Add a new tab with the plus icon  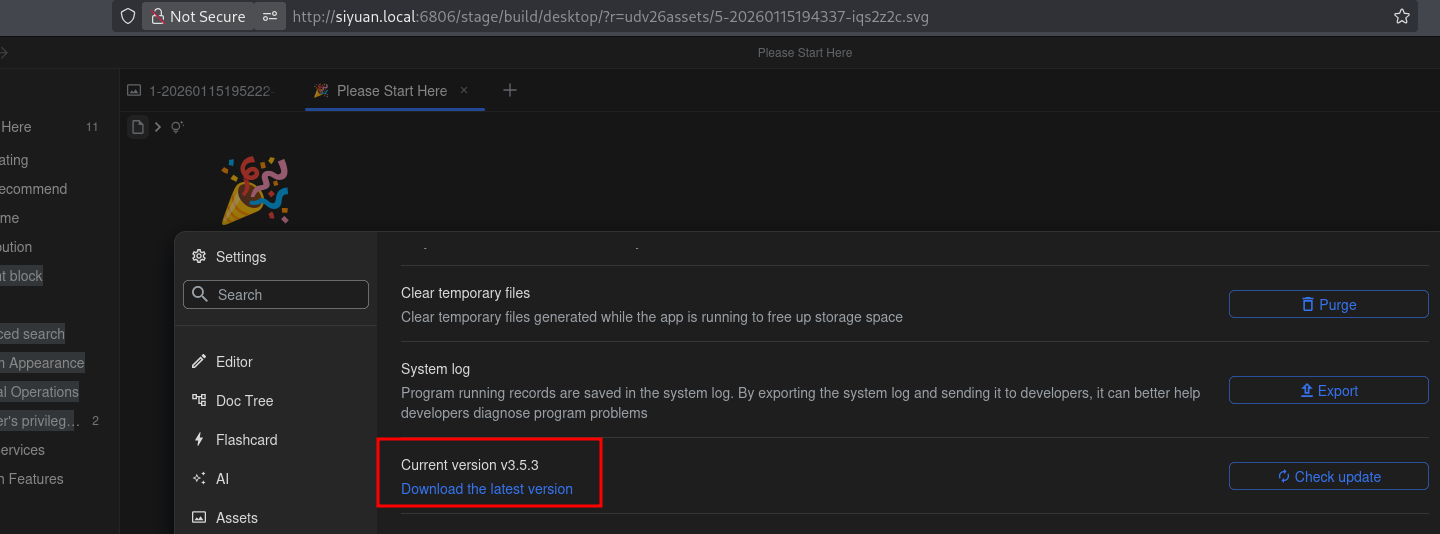[x=510, y=91]
